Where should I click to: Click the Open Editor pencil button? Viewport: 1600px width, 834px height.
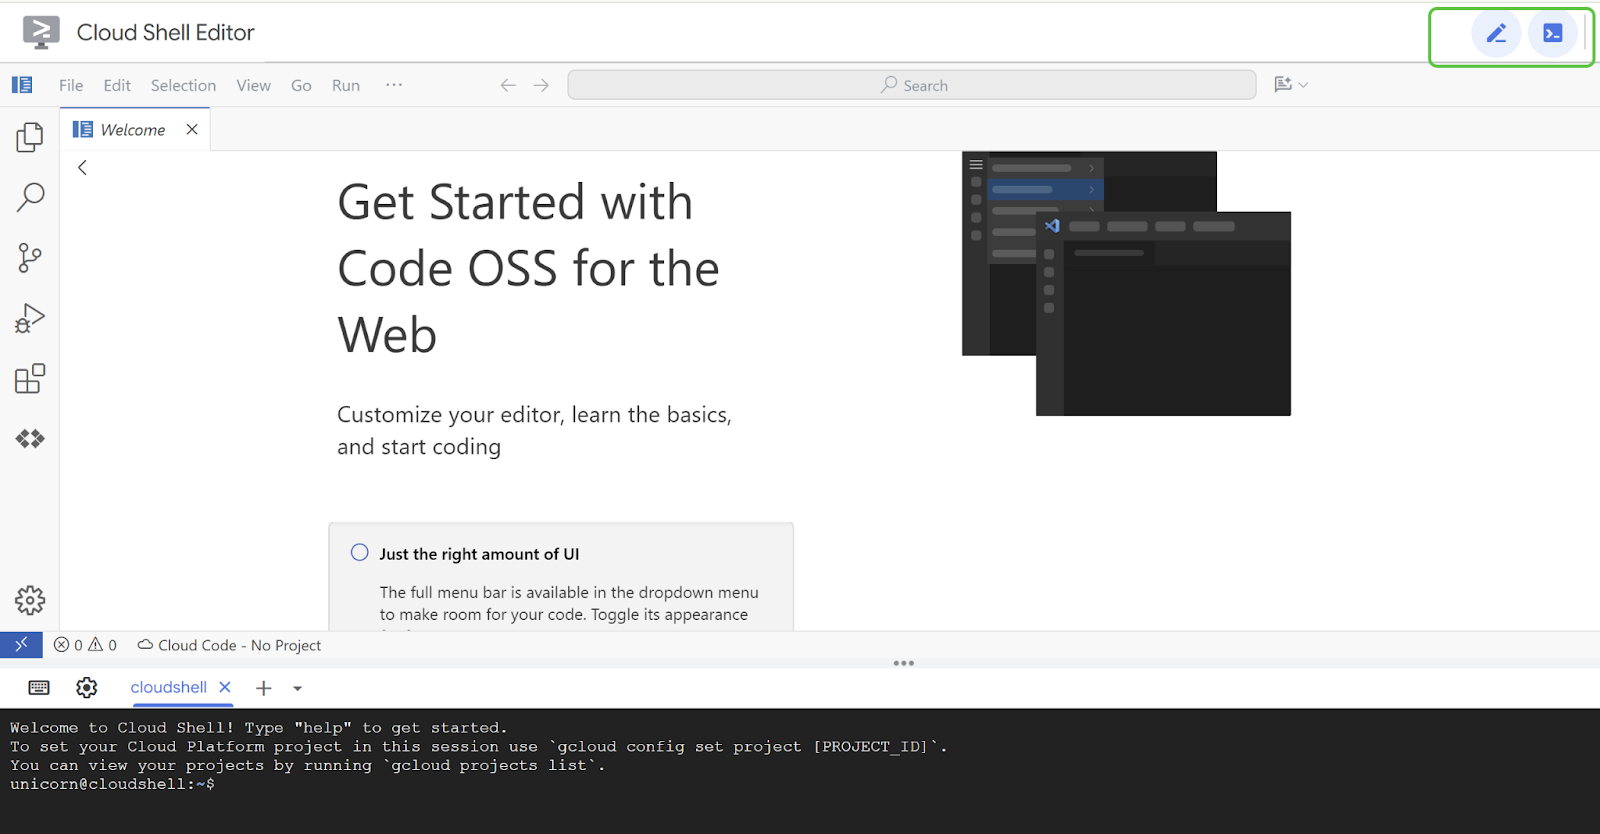pos(1496,34)
